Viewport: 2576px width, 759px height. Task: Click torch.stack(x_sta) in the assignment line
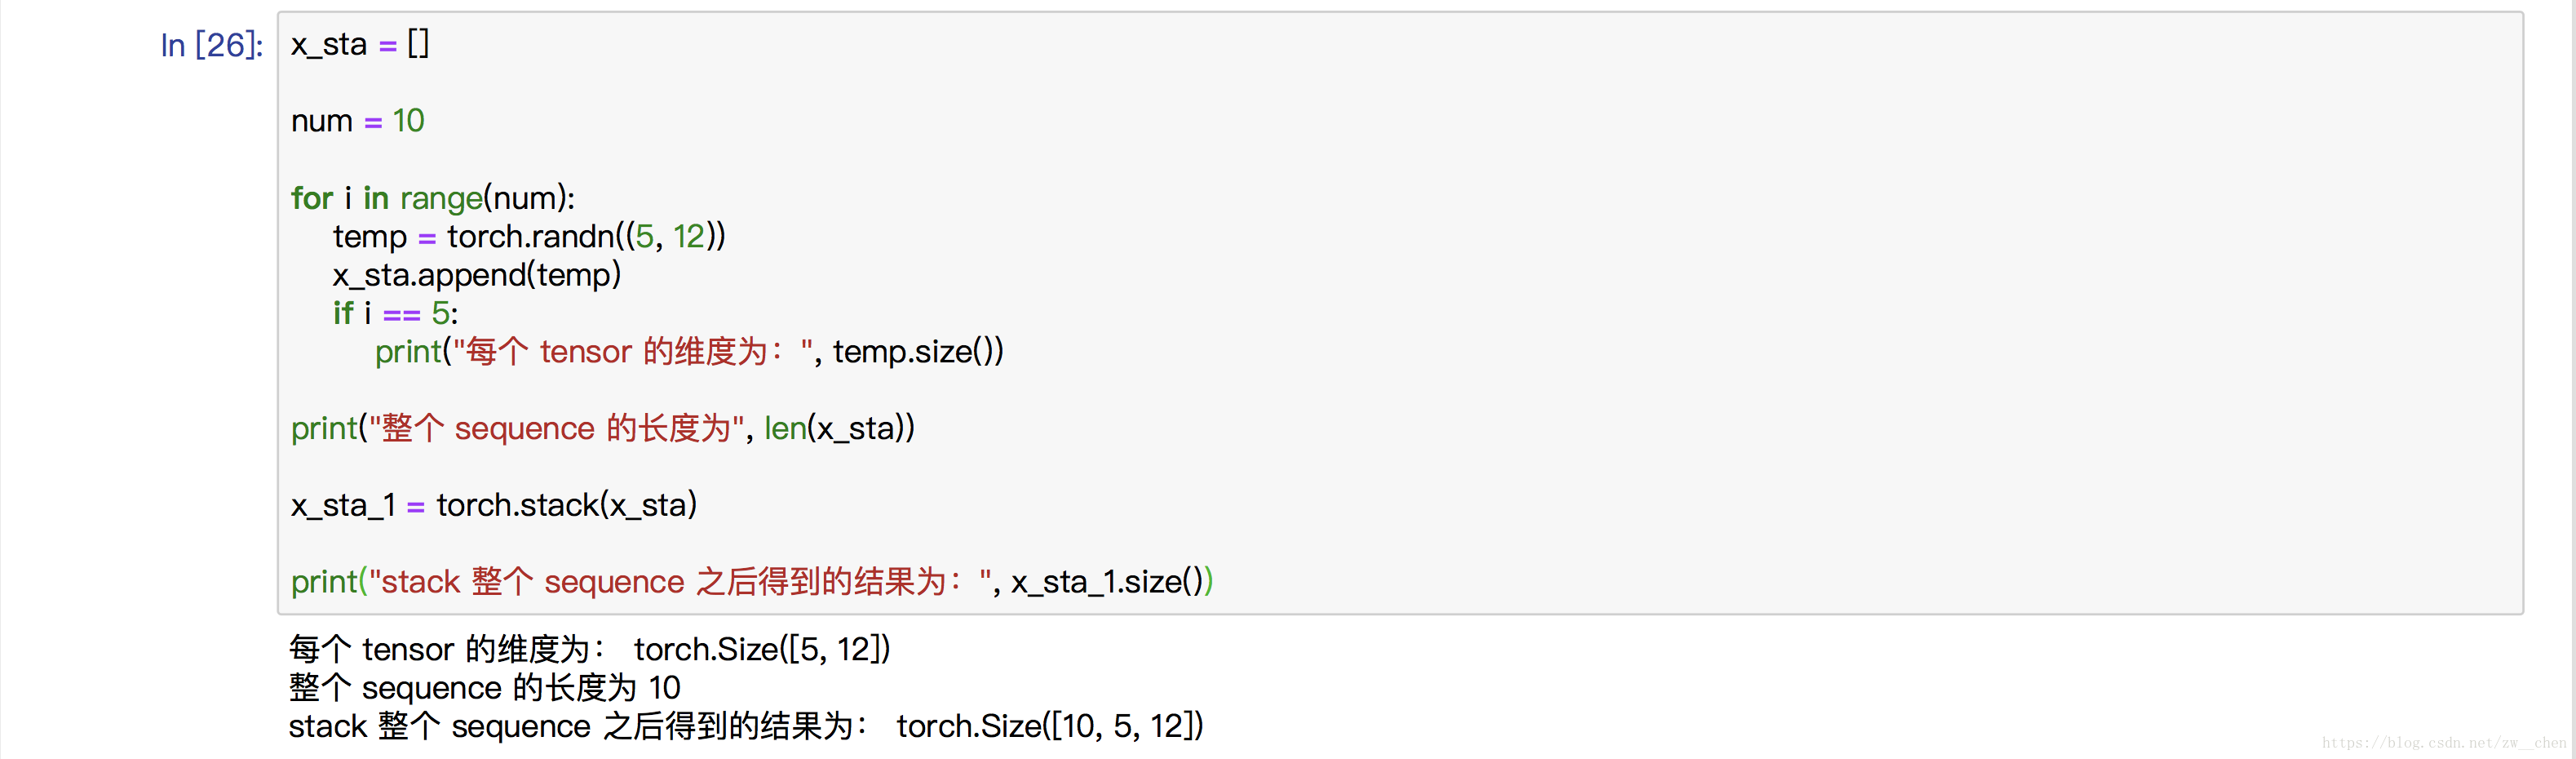pyautogui.click(x=566, y=505)
